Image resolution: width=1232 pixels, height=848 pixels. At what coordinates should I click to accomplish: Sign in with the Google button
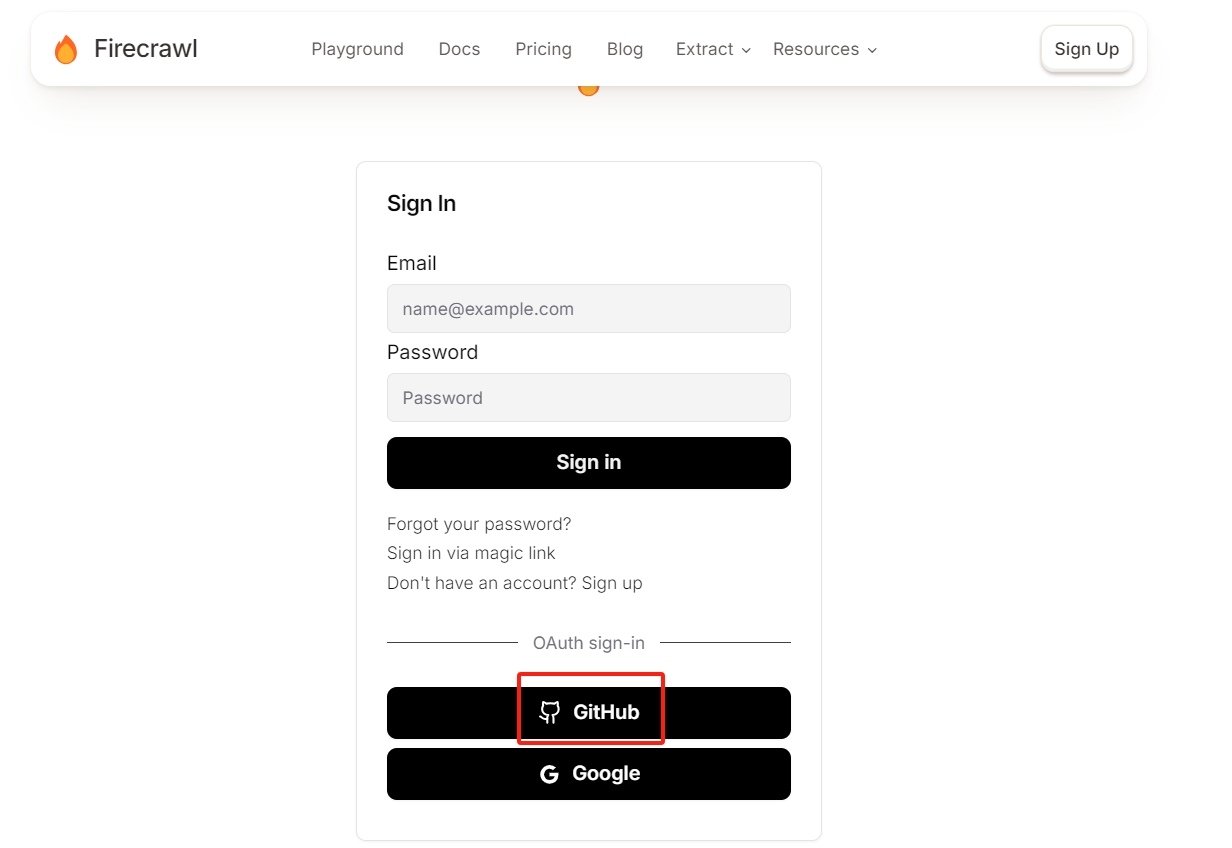pos(589,774)
